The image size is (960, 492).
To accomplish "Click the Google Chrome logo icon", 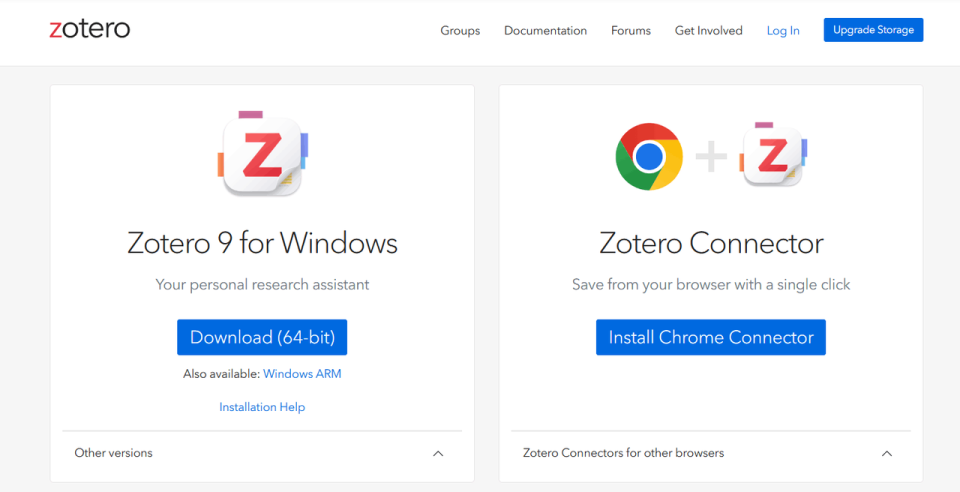I will [x=649, y=157].
